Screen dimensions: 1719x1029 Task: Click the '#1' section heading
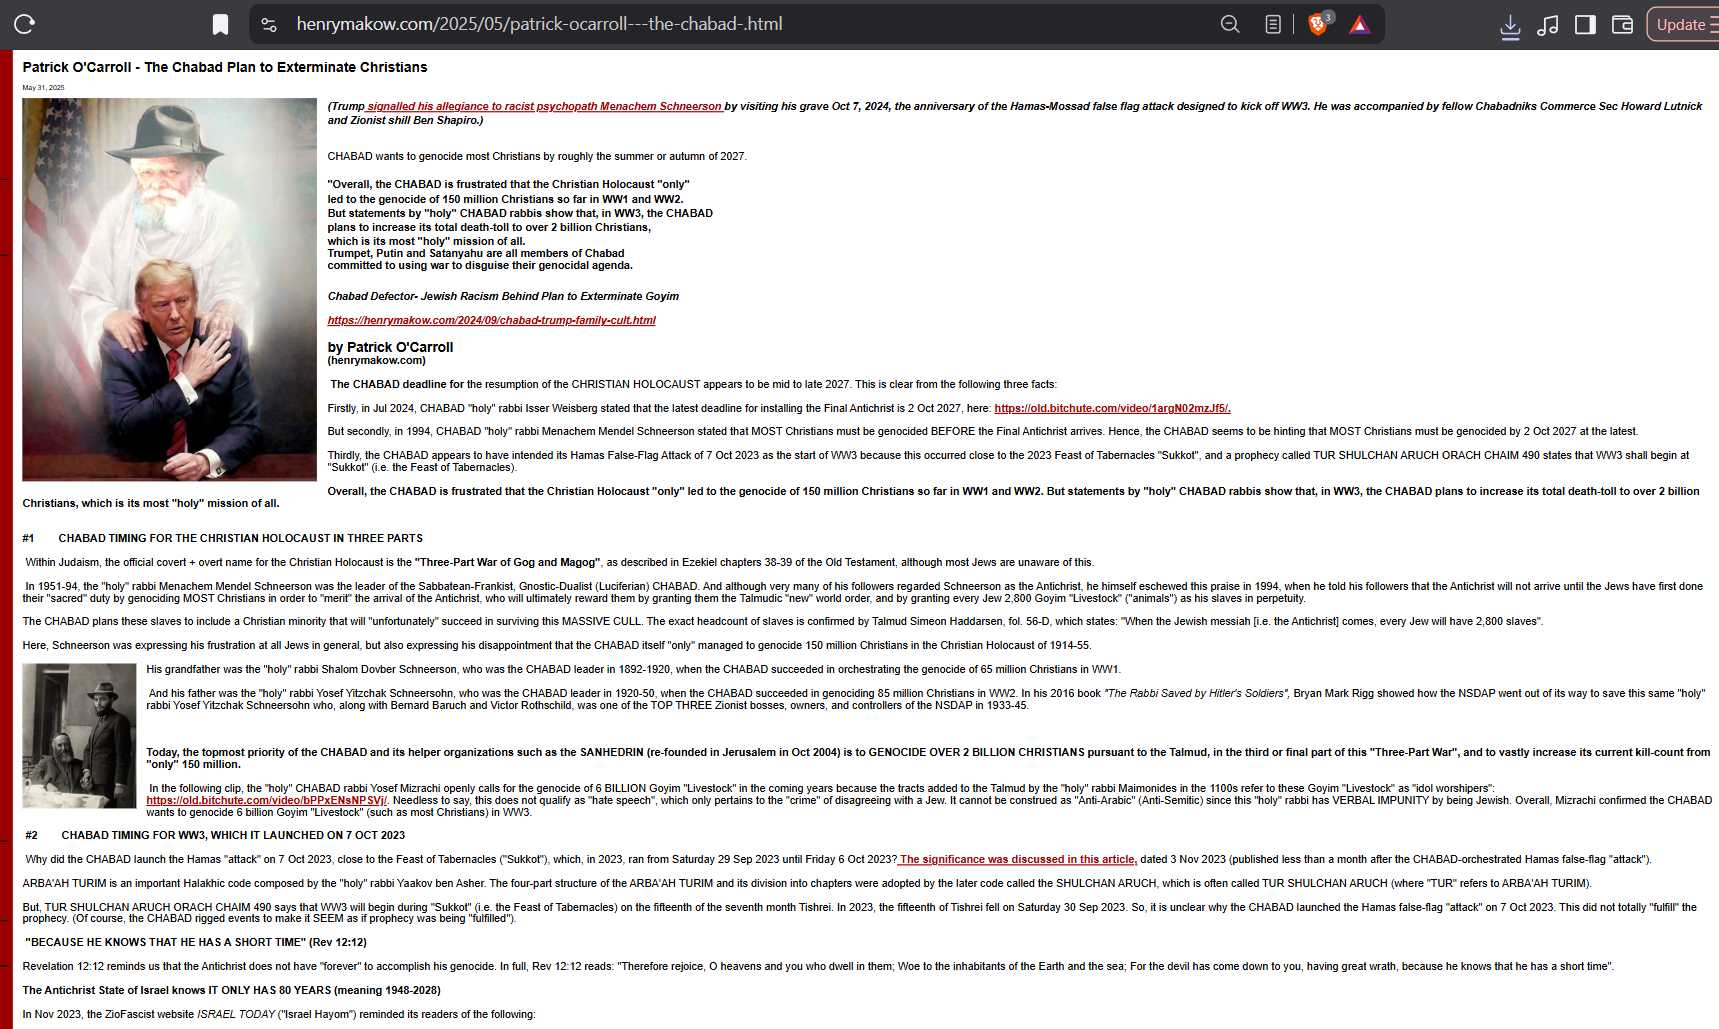(x=223, y=538)
